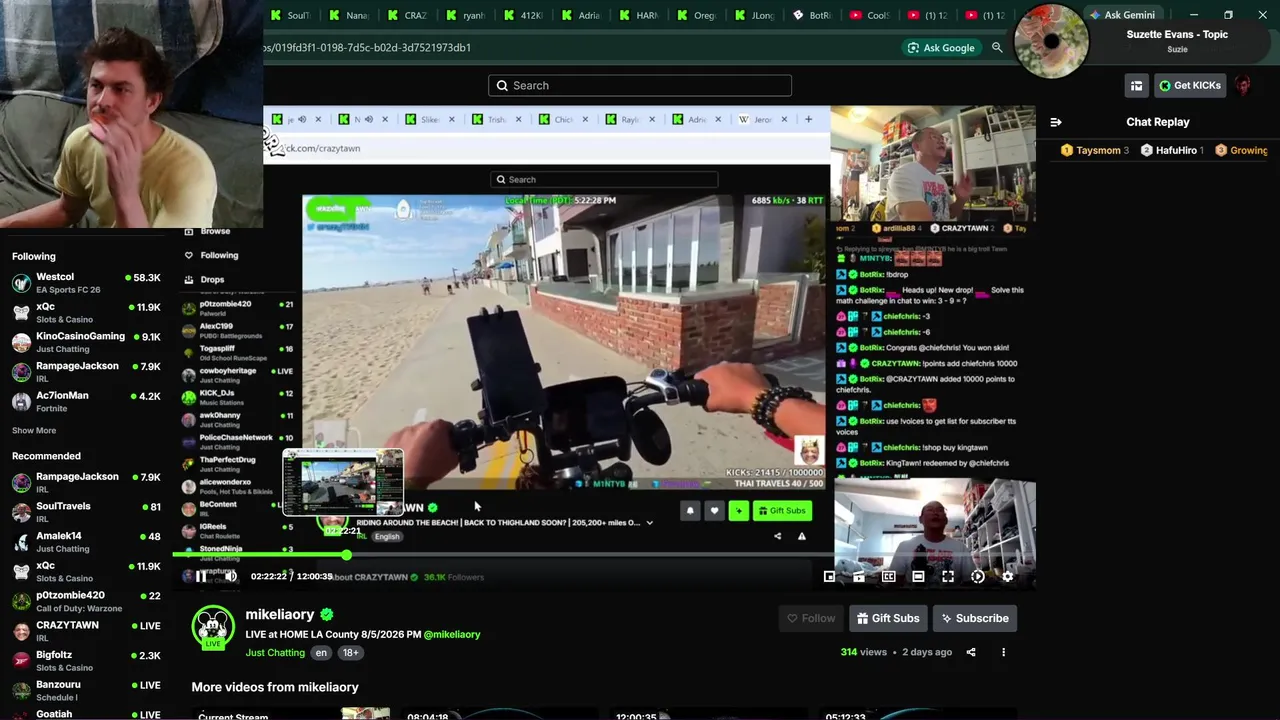The image size is (1280, 720).
Task: Click Ac7ionMan's avatar icon
Action: [x=21, y=401]
